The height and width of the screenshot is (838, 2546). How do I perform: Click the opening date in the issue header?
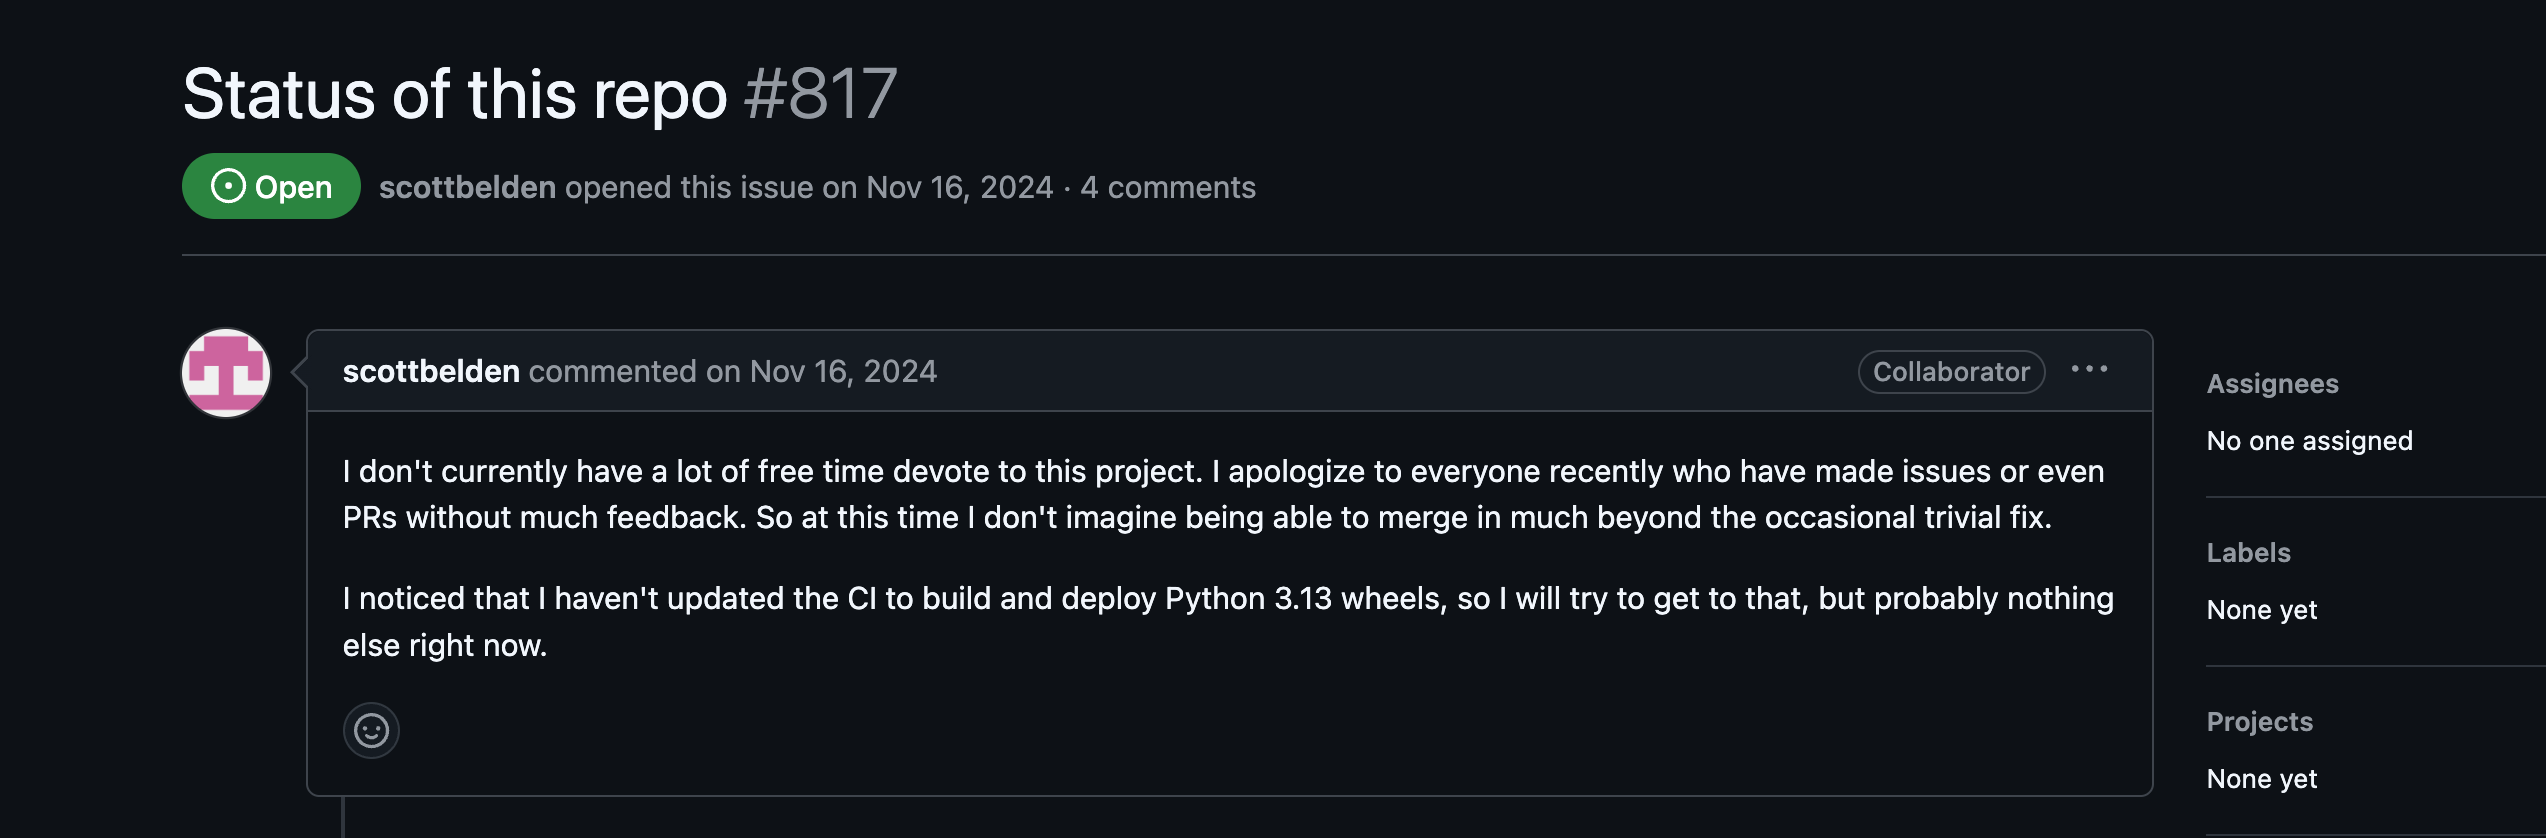click(x=959, y=187)
